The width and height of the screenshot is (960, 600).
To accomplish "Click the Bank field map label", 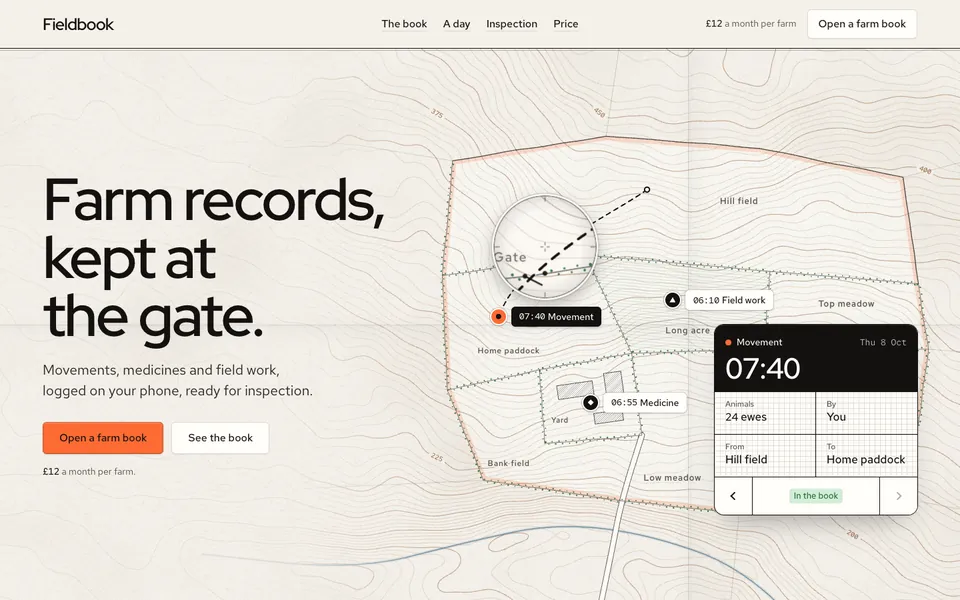I will click(508, 463).
